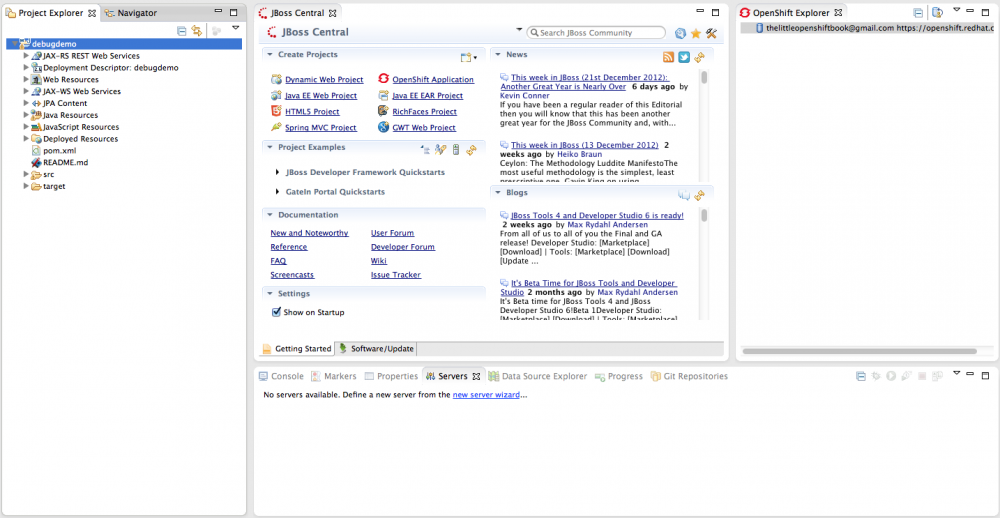
Task: Switch to the Software/Update tab
Action: coord(376,349)
